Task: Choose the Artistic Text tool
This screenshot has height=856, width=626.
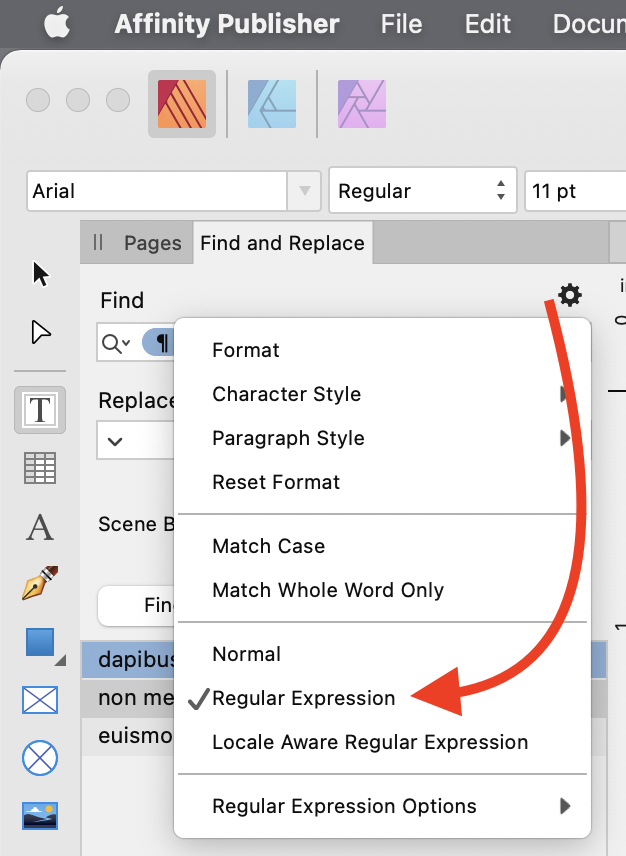Action: [40, 527]
